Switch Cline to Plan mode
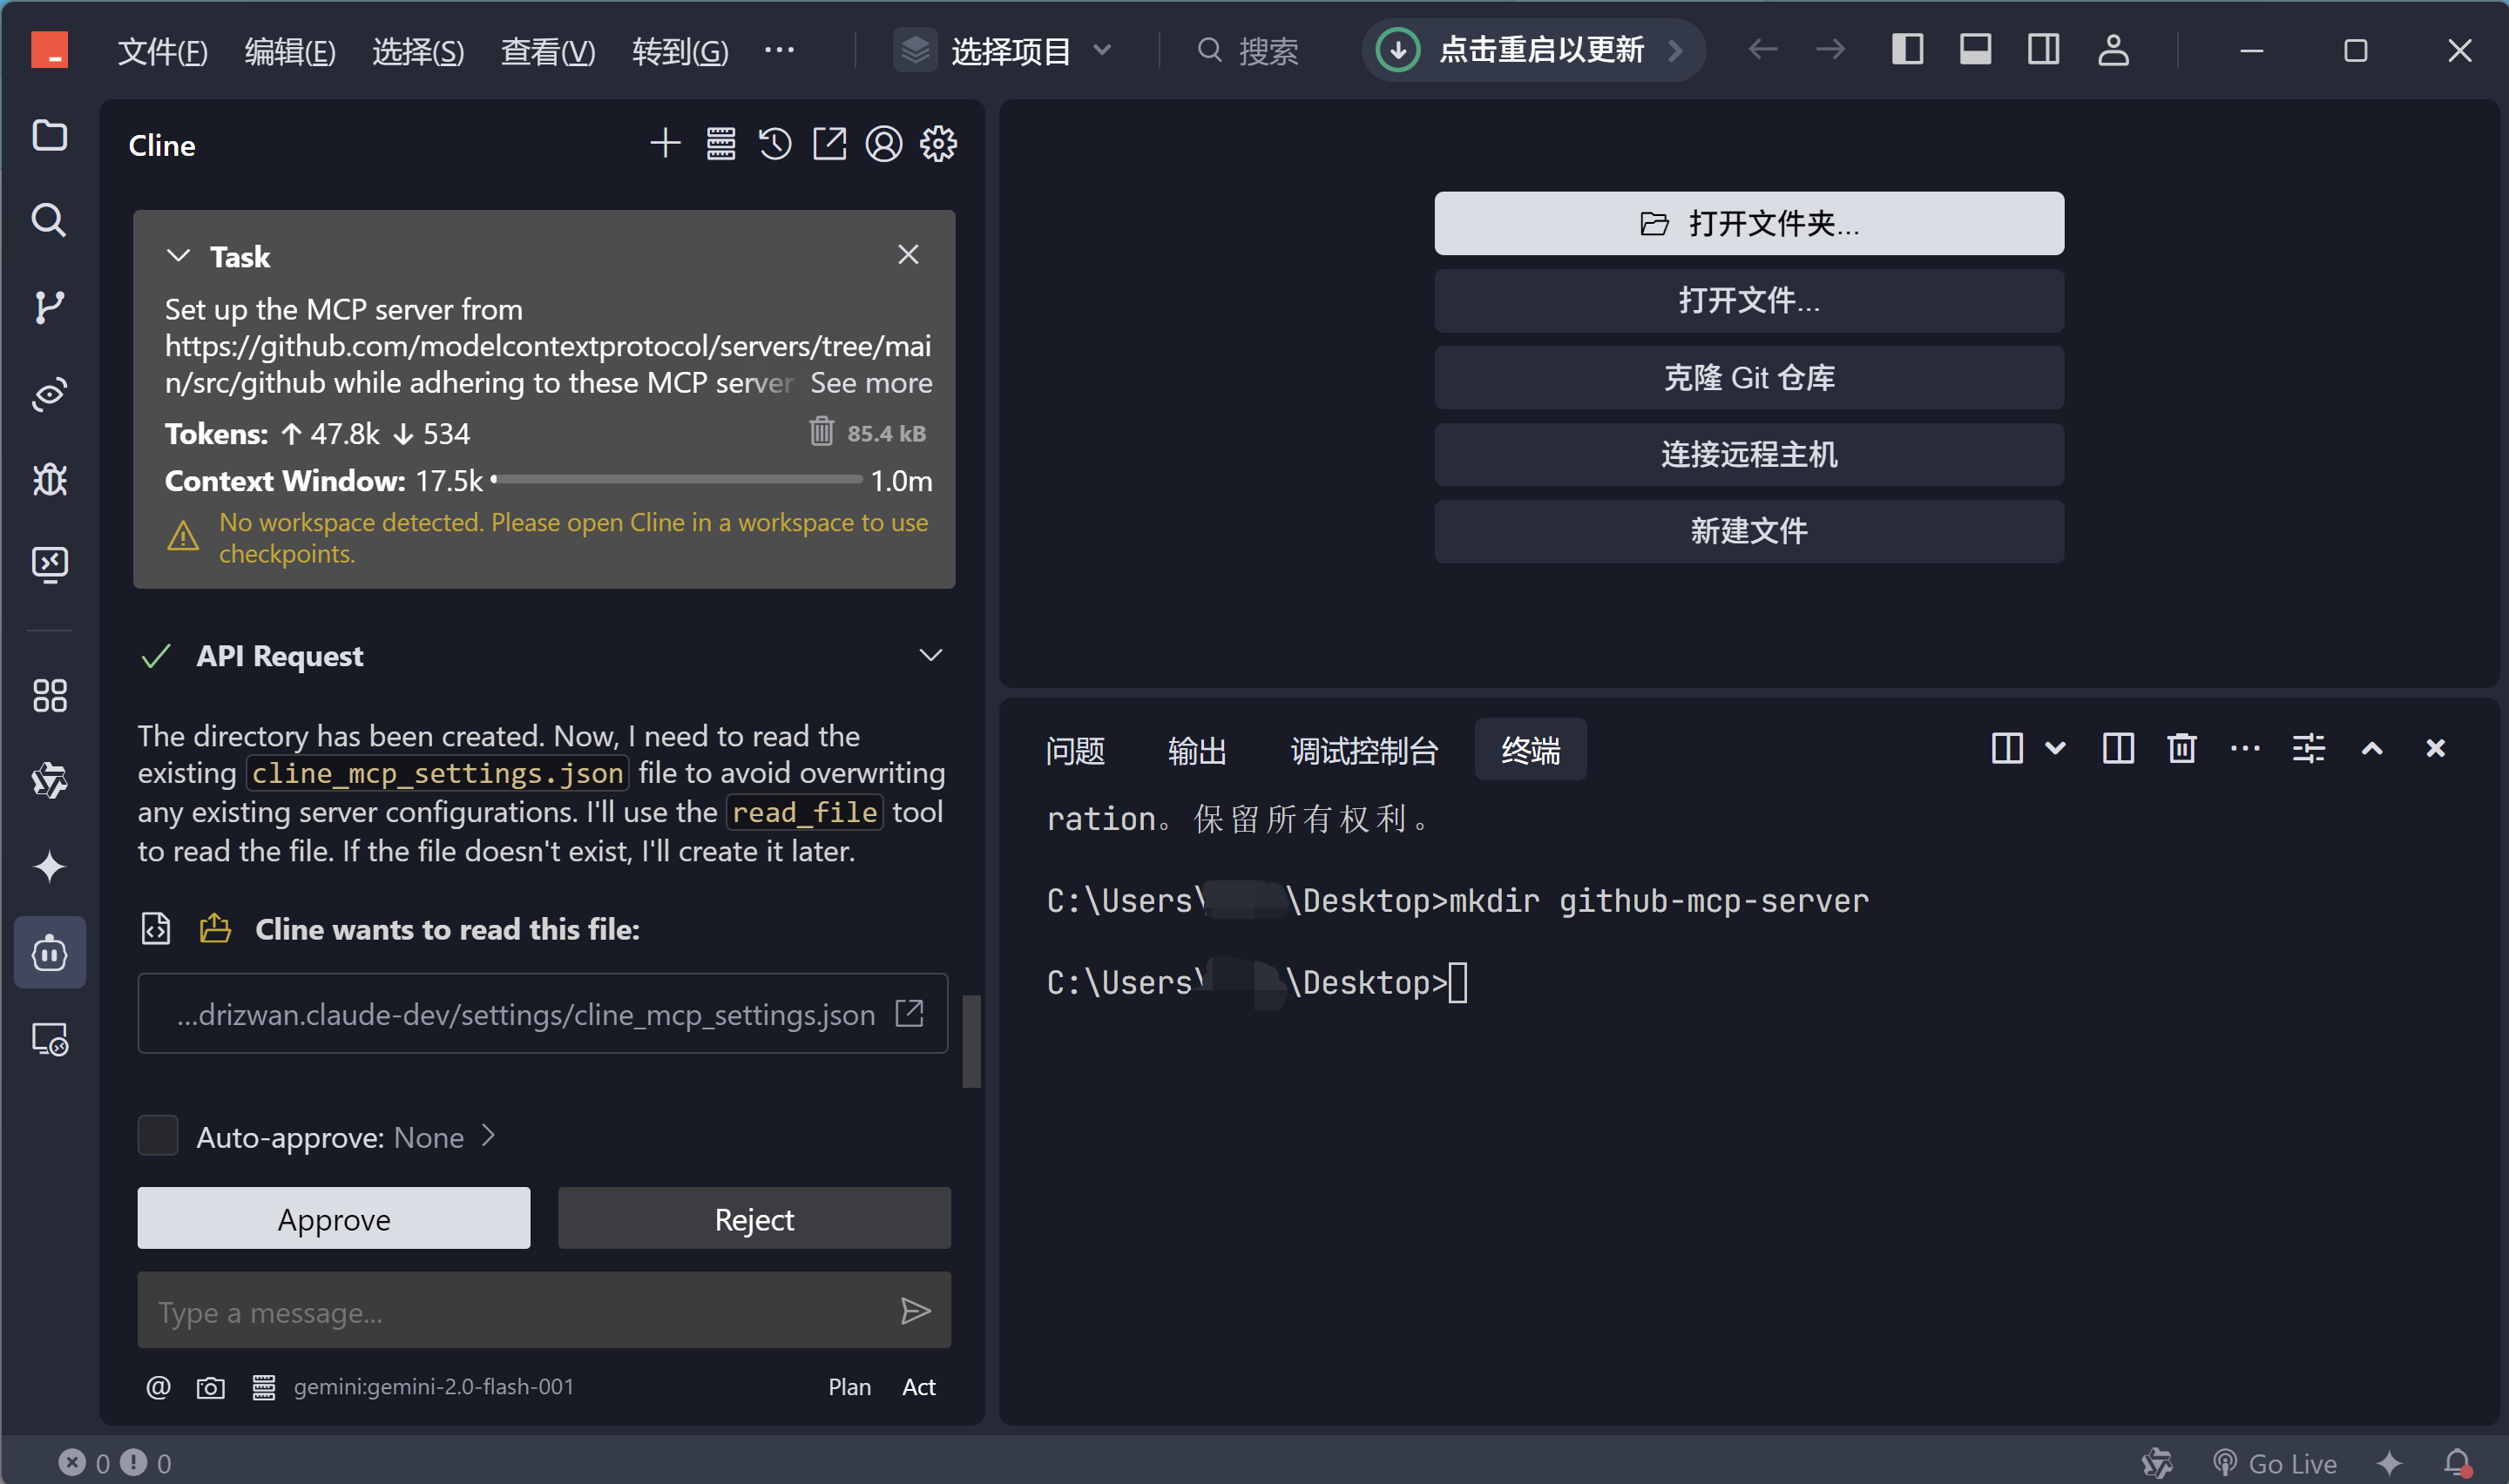The width and height of the screenshot is (2509, 1484). [x=849, y=1387]
